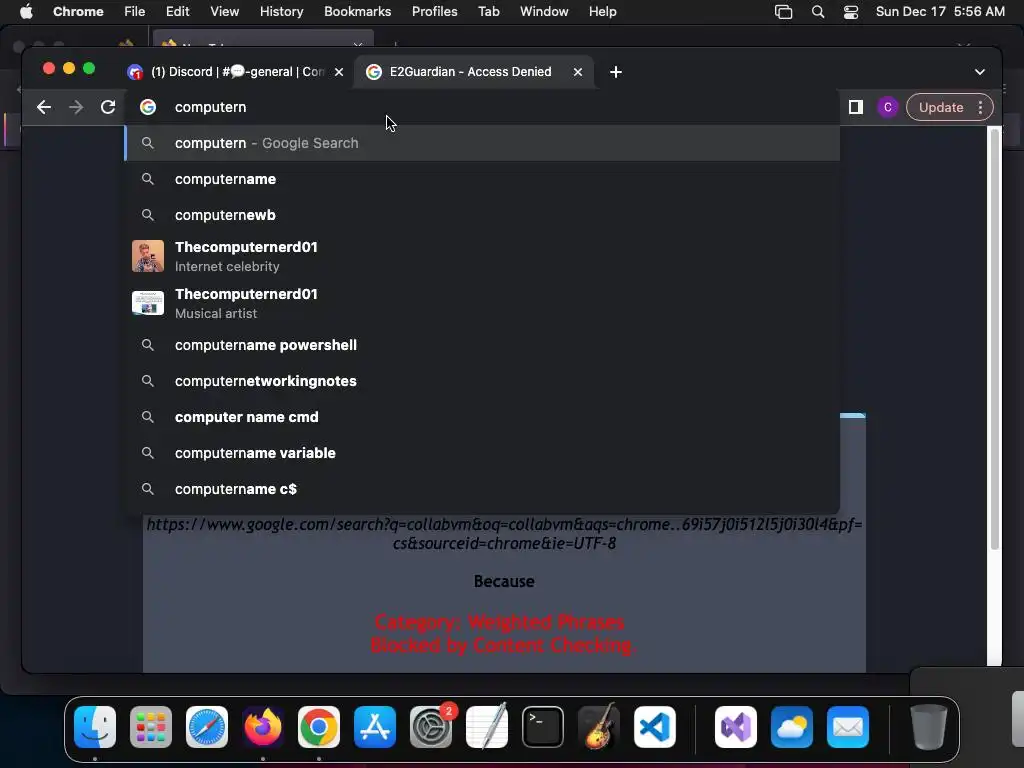The width and height of the screenshot is (1024, 768).
Task: Open System Settings from the Dock
Action: (x=431, y=727)
